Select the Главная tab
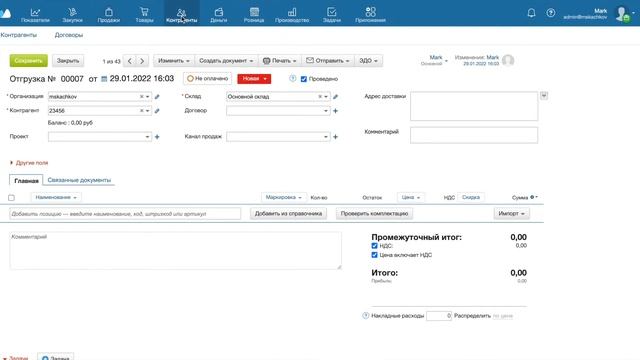The width and height of the screenshot is (640, 360). pos(26,180)
